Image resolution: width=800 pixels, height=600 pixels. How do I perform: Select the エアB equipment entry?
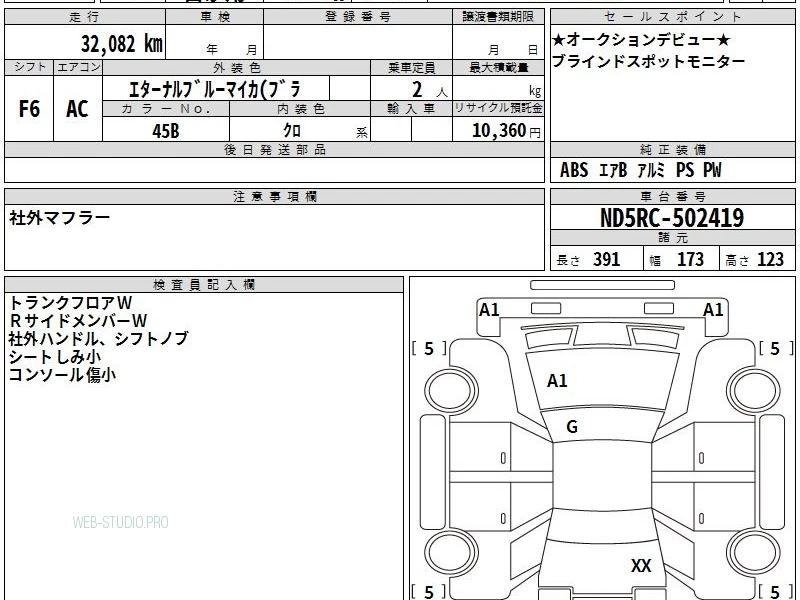[x=613, y=170]
